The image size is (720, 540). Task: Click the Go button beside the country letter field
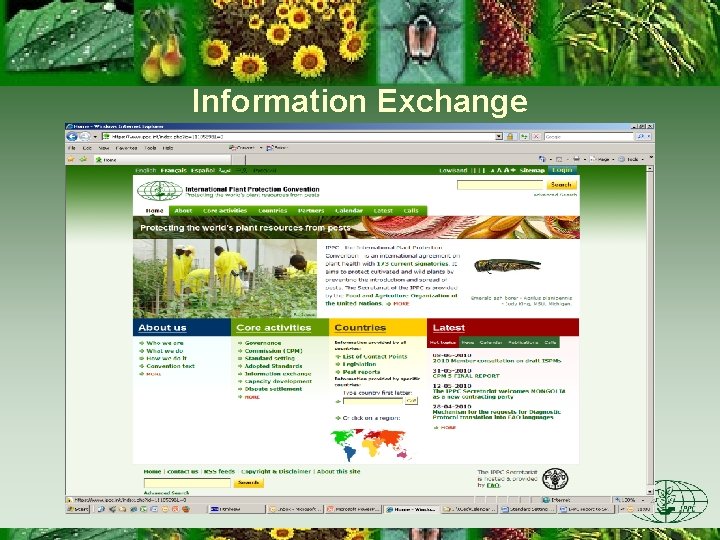point(411,401)
